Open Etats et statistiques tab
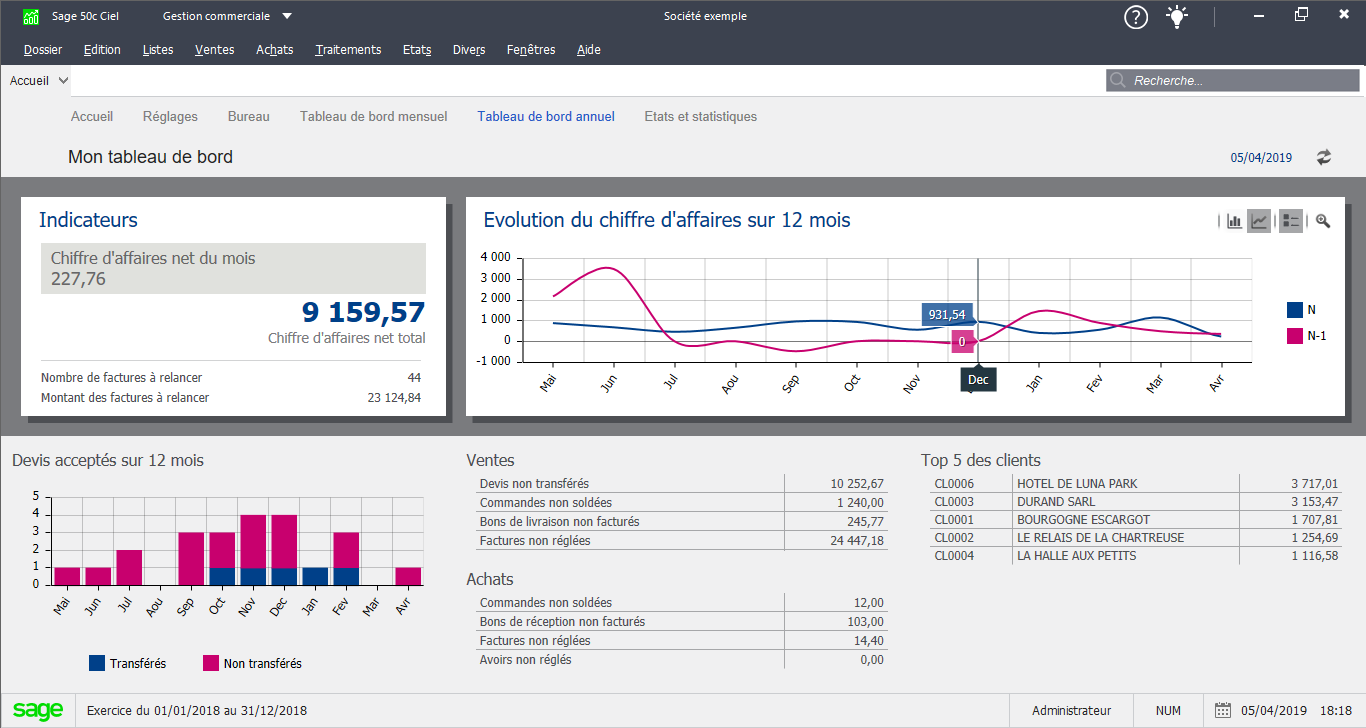Screen dimensions: 1366x728 pyautogui.click(x=701, y=117)
